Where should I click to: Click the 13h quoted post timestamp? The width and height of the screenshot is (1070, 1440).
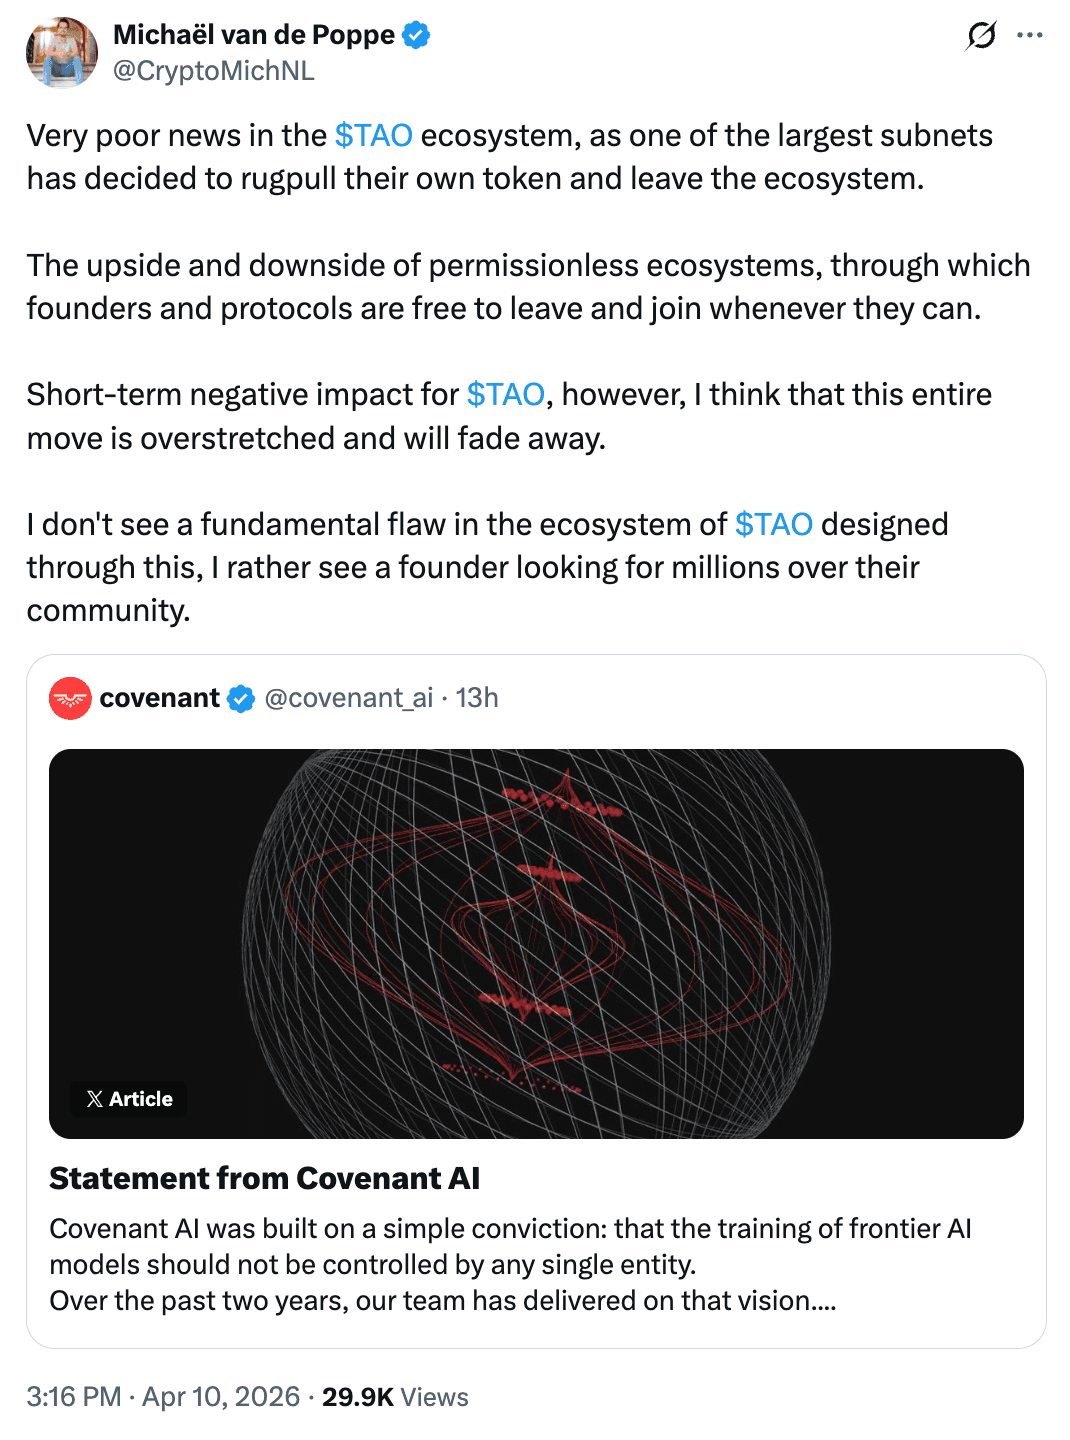[477, 698]
